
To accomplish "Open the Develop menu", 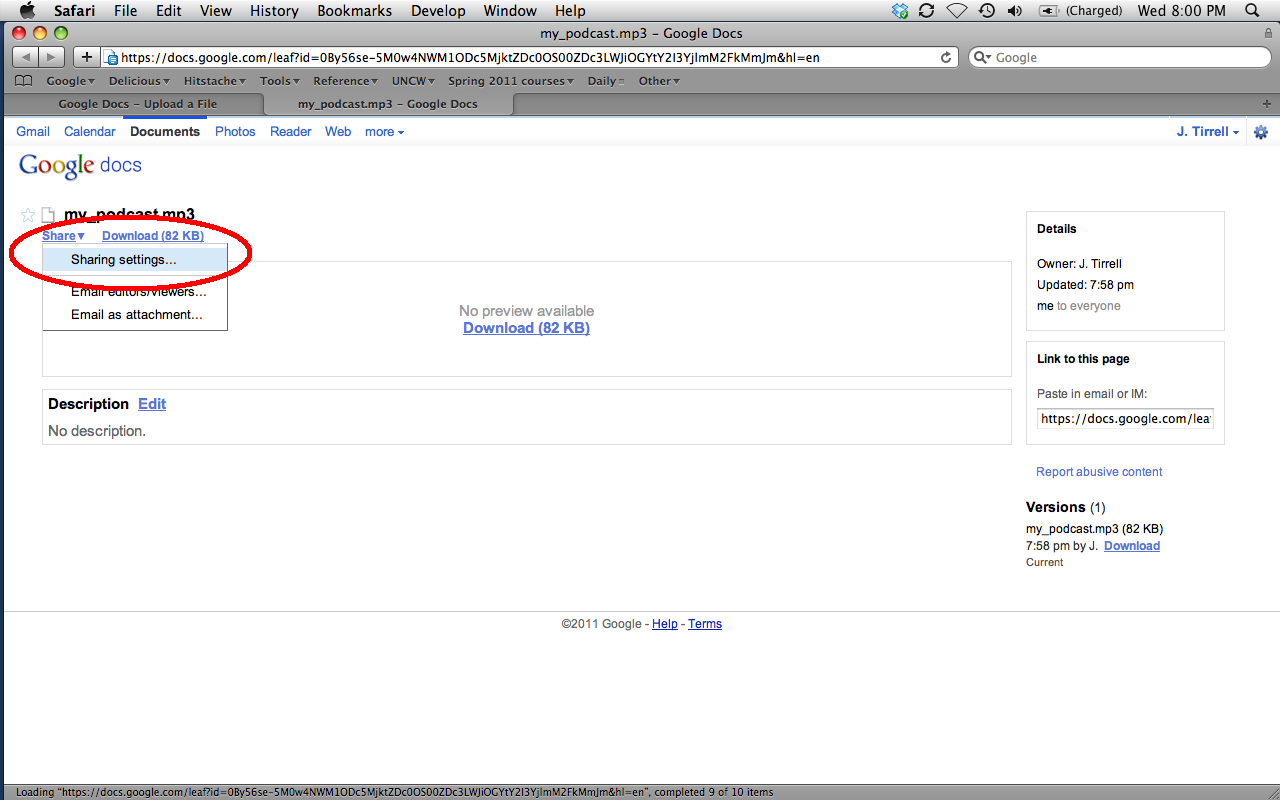I will [438, 11].
